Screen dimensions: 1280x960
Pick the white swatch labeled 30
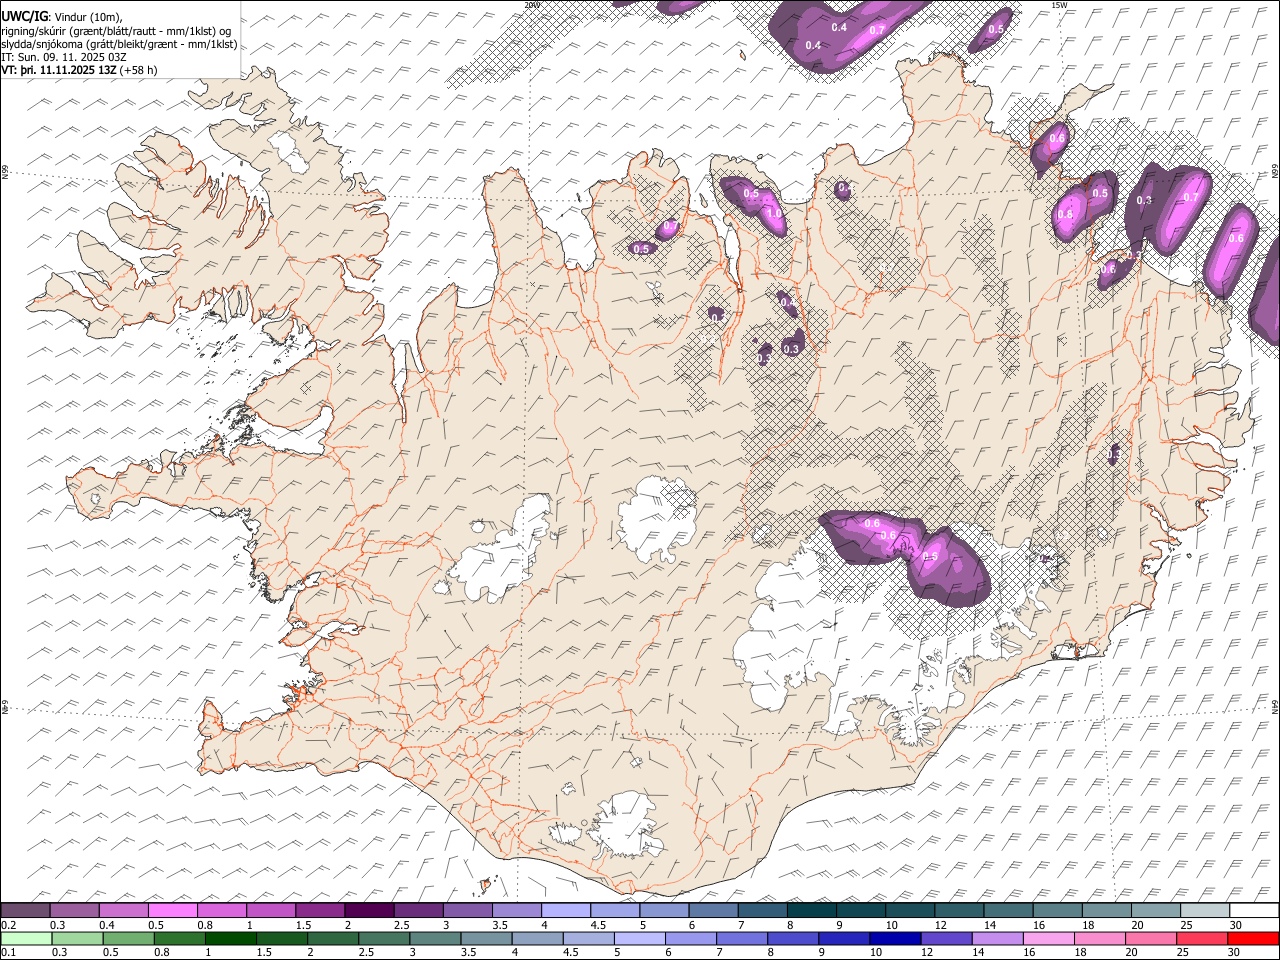(1254, 910)
